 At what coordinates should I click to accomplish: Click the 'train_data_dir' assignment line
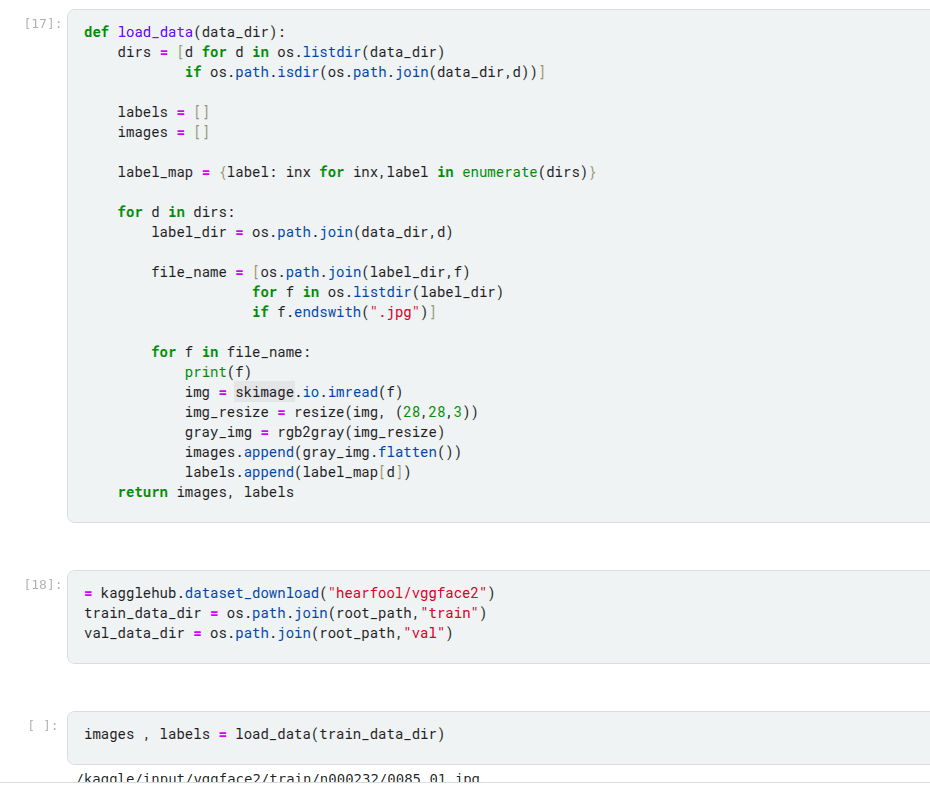tap(285, 614)
